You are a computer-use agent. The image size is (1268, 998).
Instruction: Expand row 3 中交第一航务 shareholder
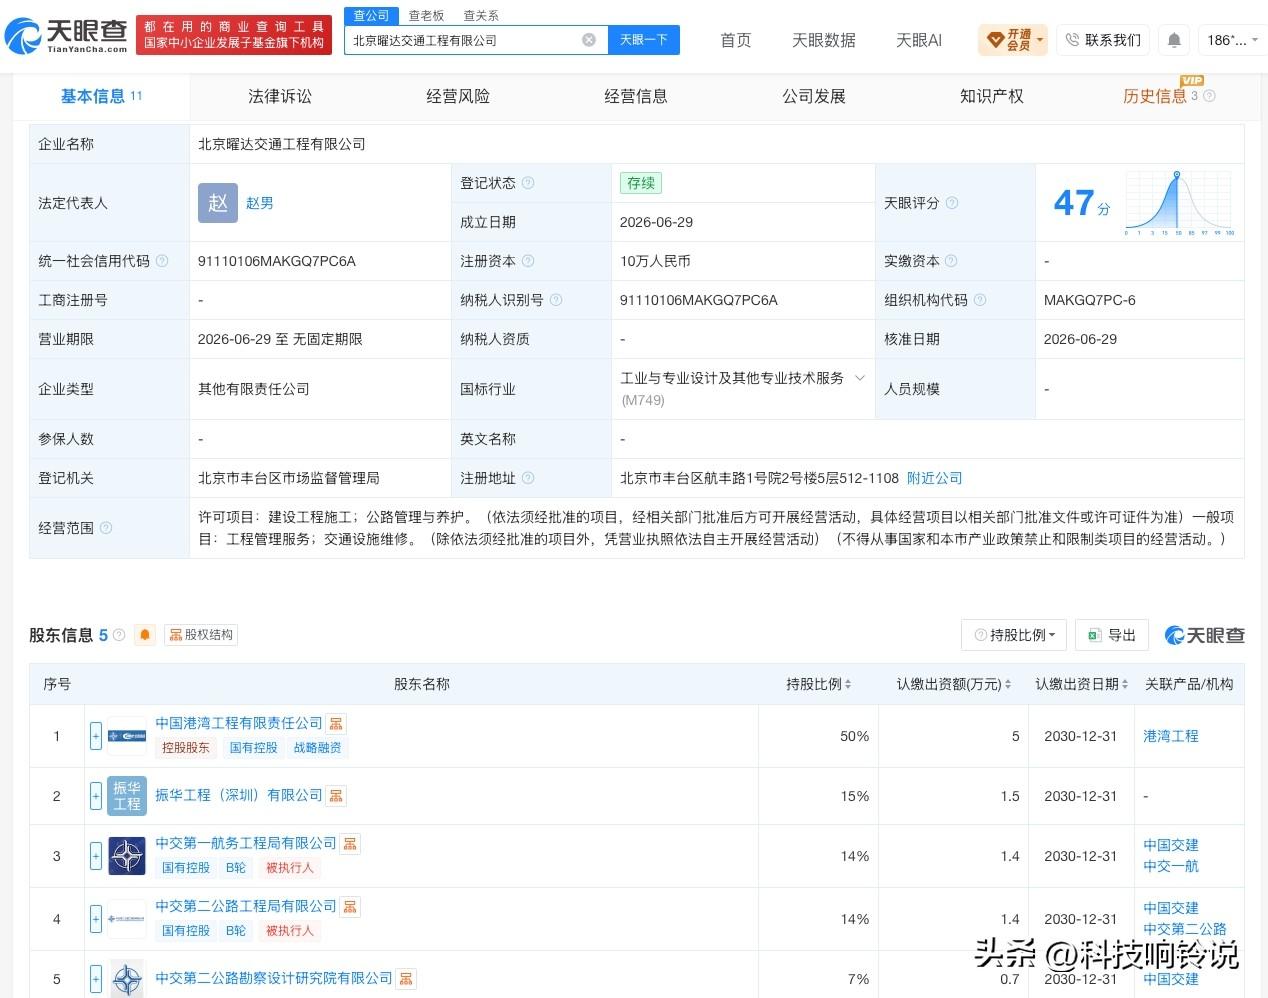coord(96,856)
